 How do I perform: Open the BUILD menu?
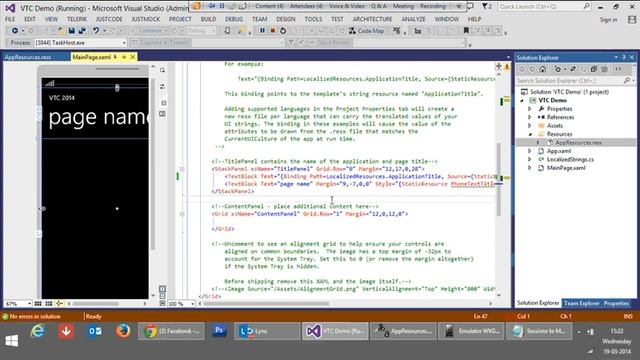pyautogui.click(x=208, y=19)
